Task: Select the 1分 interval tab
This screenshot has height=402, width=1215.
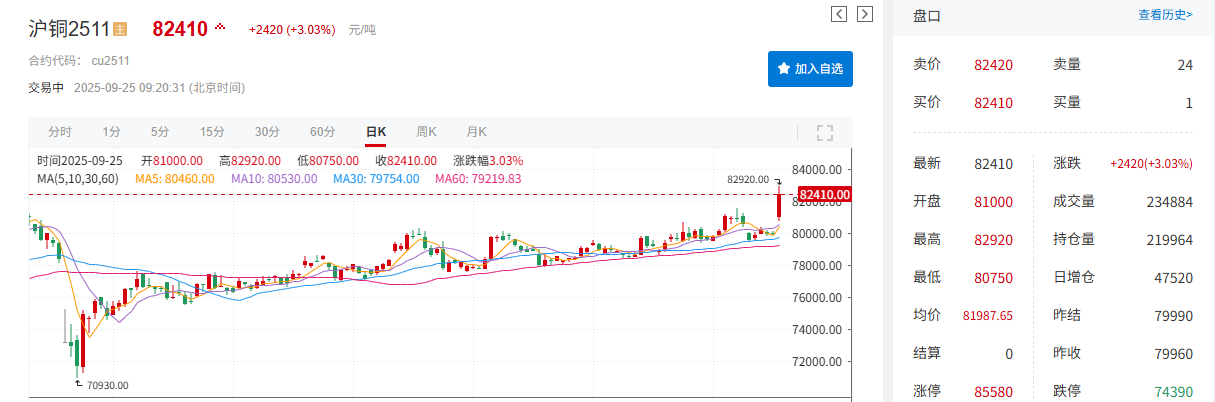Action: click(111, 132)
